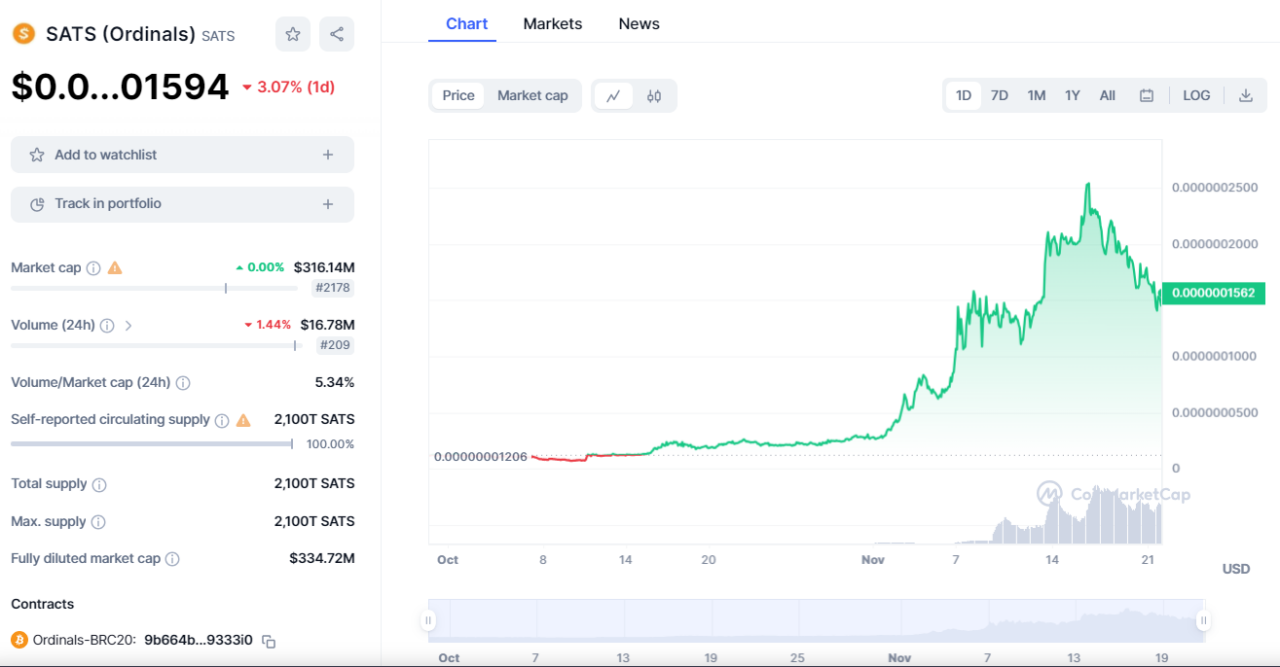
Task: Expand the Volume (24h) details chevron
Action: tap(127, 325)
